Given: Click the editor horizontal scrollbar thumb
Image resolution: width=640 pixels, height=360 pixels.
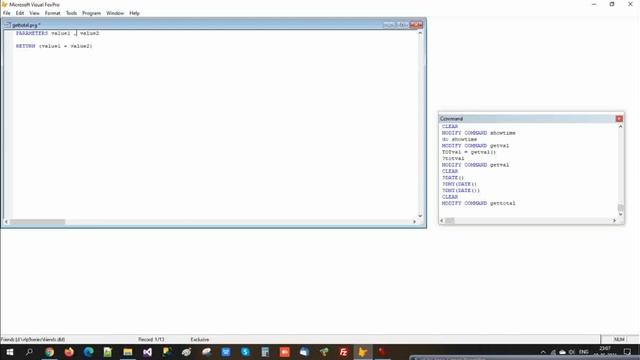Looking at the screenshot, I should click(x=37, y=222).
